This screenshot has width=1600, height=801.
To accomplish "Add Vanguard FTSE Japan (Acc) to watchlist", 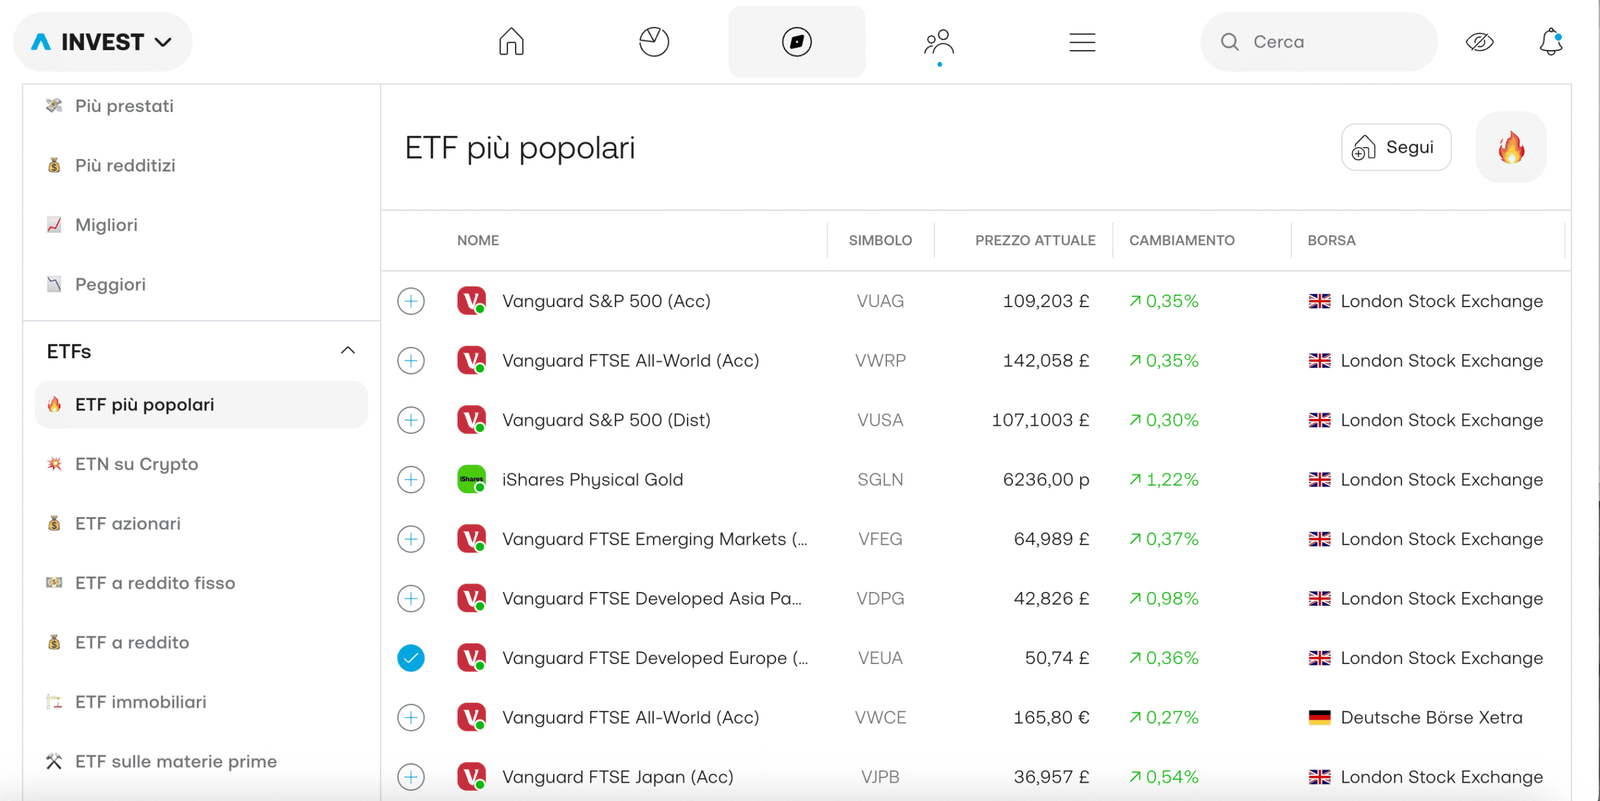I will point(411,777).
